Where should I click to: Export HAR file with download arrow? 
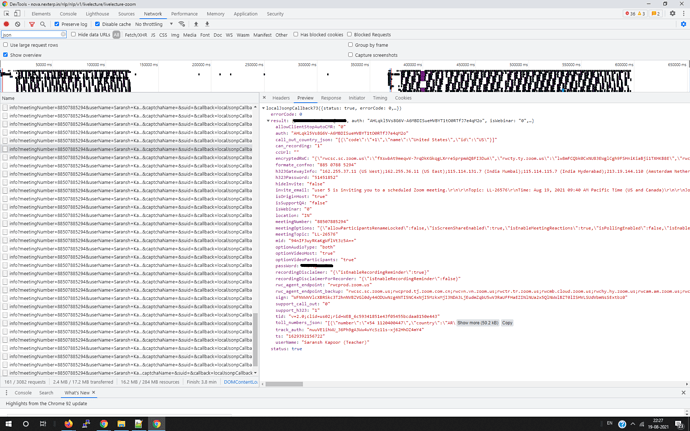tap(207, 24)
